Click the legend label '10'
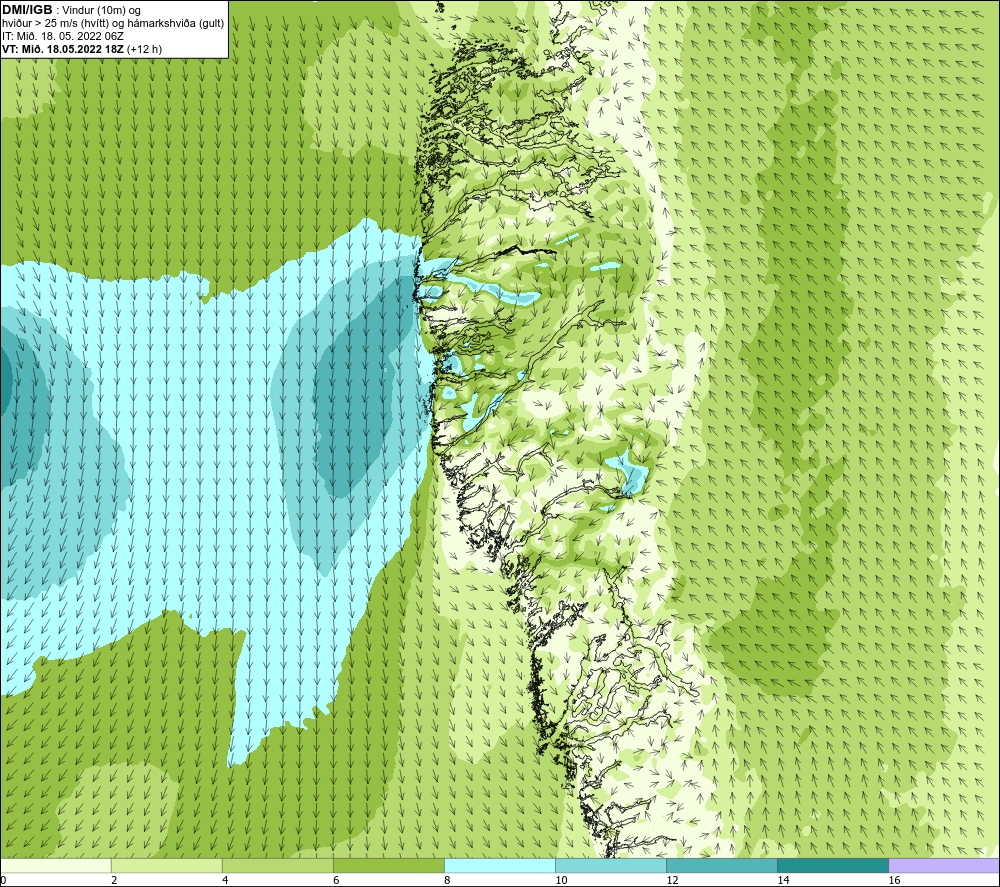This screenshot has width=1000, height=887. [561, 880]
